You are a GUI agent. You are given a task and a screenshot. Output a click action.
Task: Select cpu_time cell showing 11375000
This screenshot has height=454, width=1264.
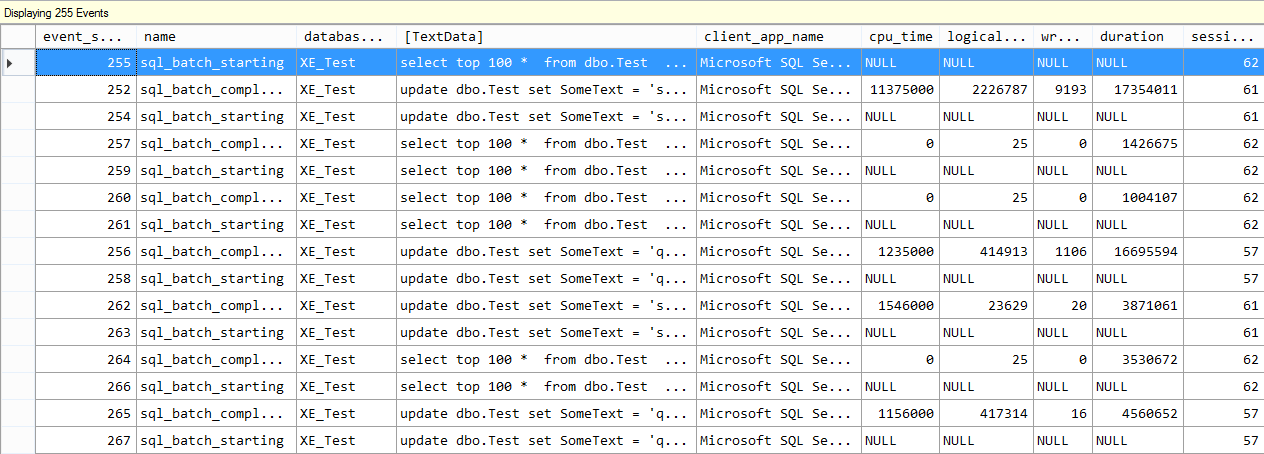(x=901, y=89)
